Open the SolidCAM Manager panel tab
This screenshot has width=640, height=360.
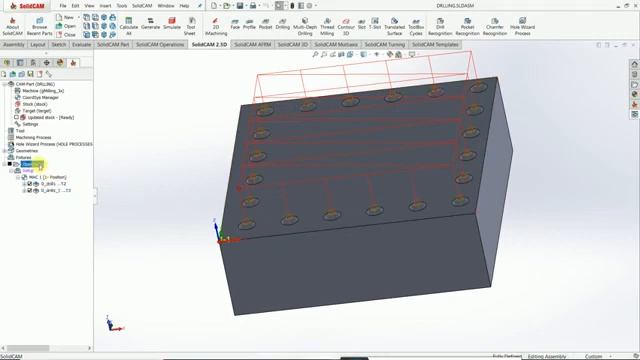[x=73, y=63]
